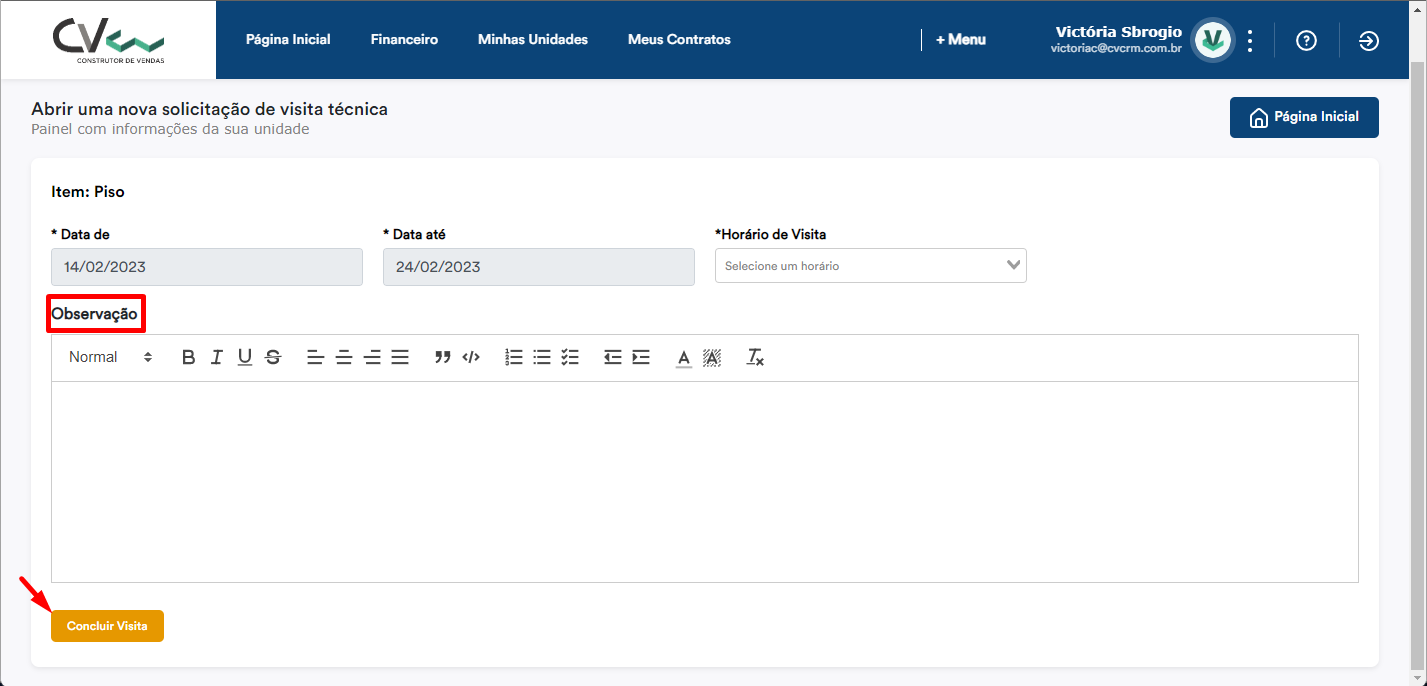Click the Data até field
The image size is (1427, 686).
pyautogui.click(x=539, y=267)
